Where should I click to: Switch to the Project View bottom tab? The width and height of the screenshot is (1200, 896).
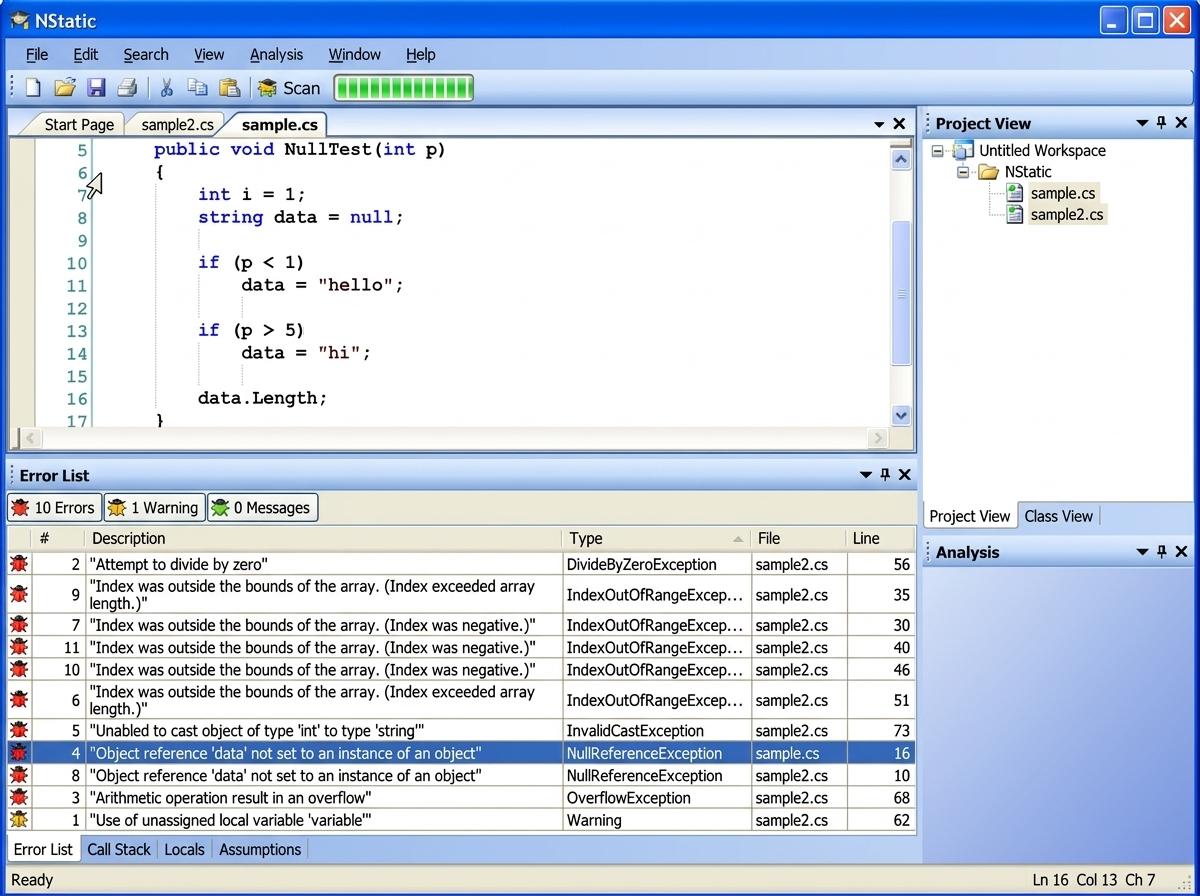[x=969, y=516]
